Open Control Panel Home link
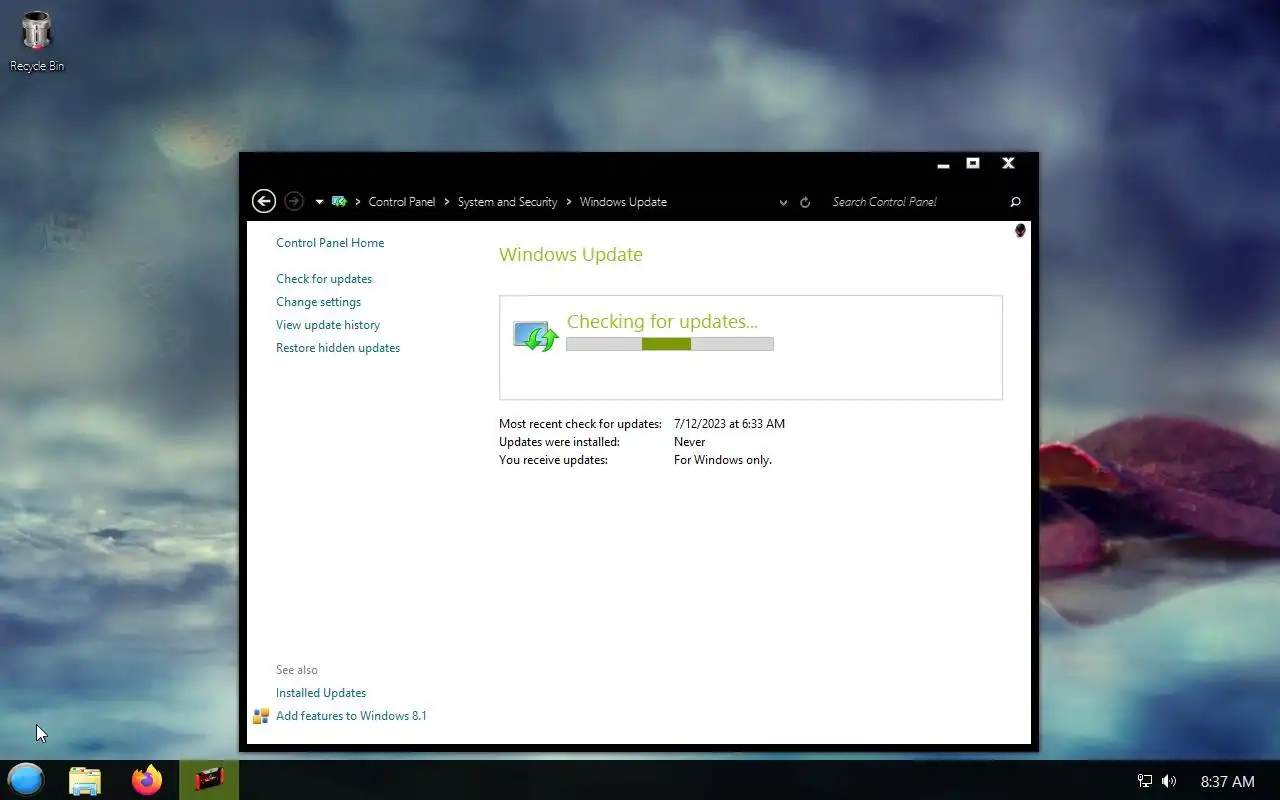The width and height of the screenshot is (1280, 800). point(330,243)
